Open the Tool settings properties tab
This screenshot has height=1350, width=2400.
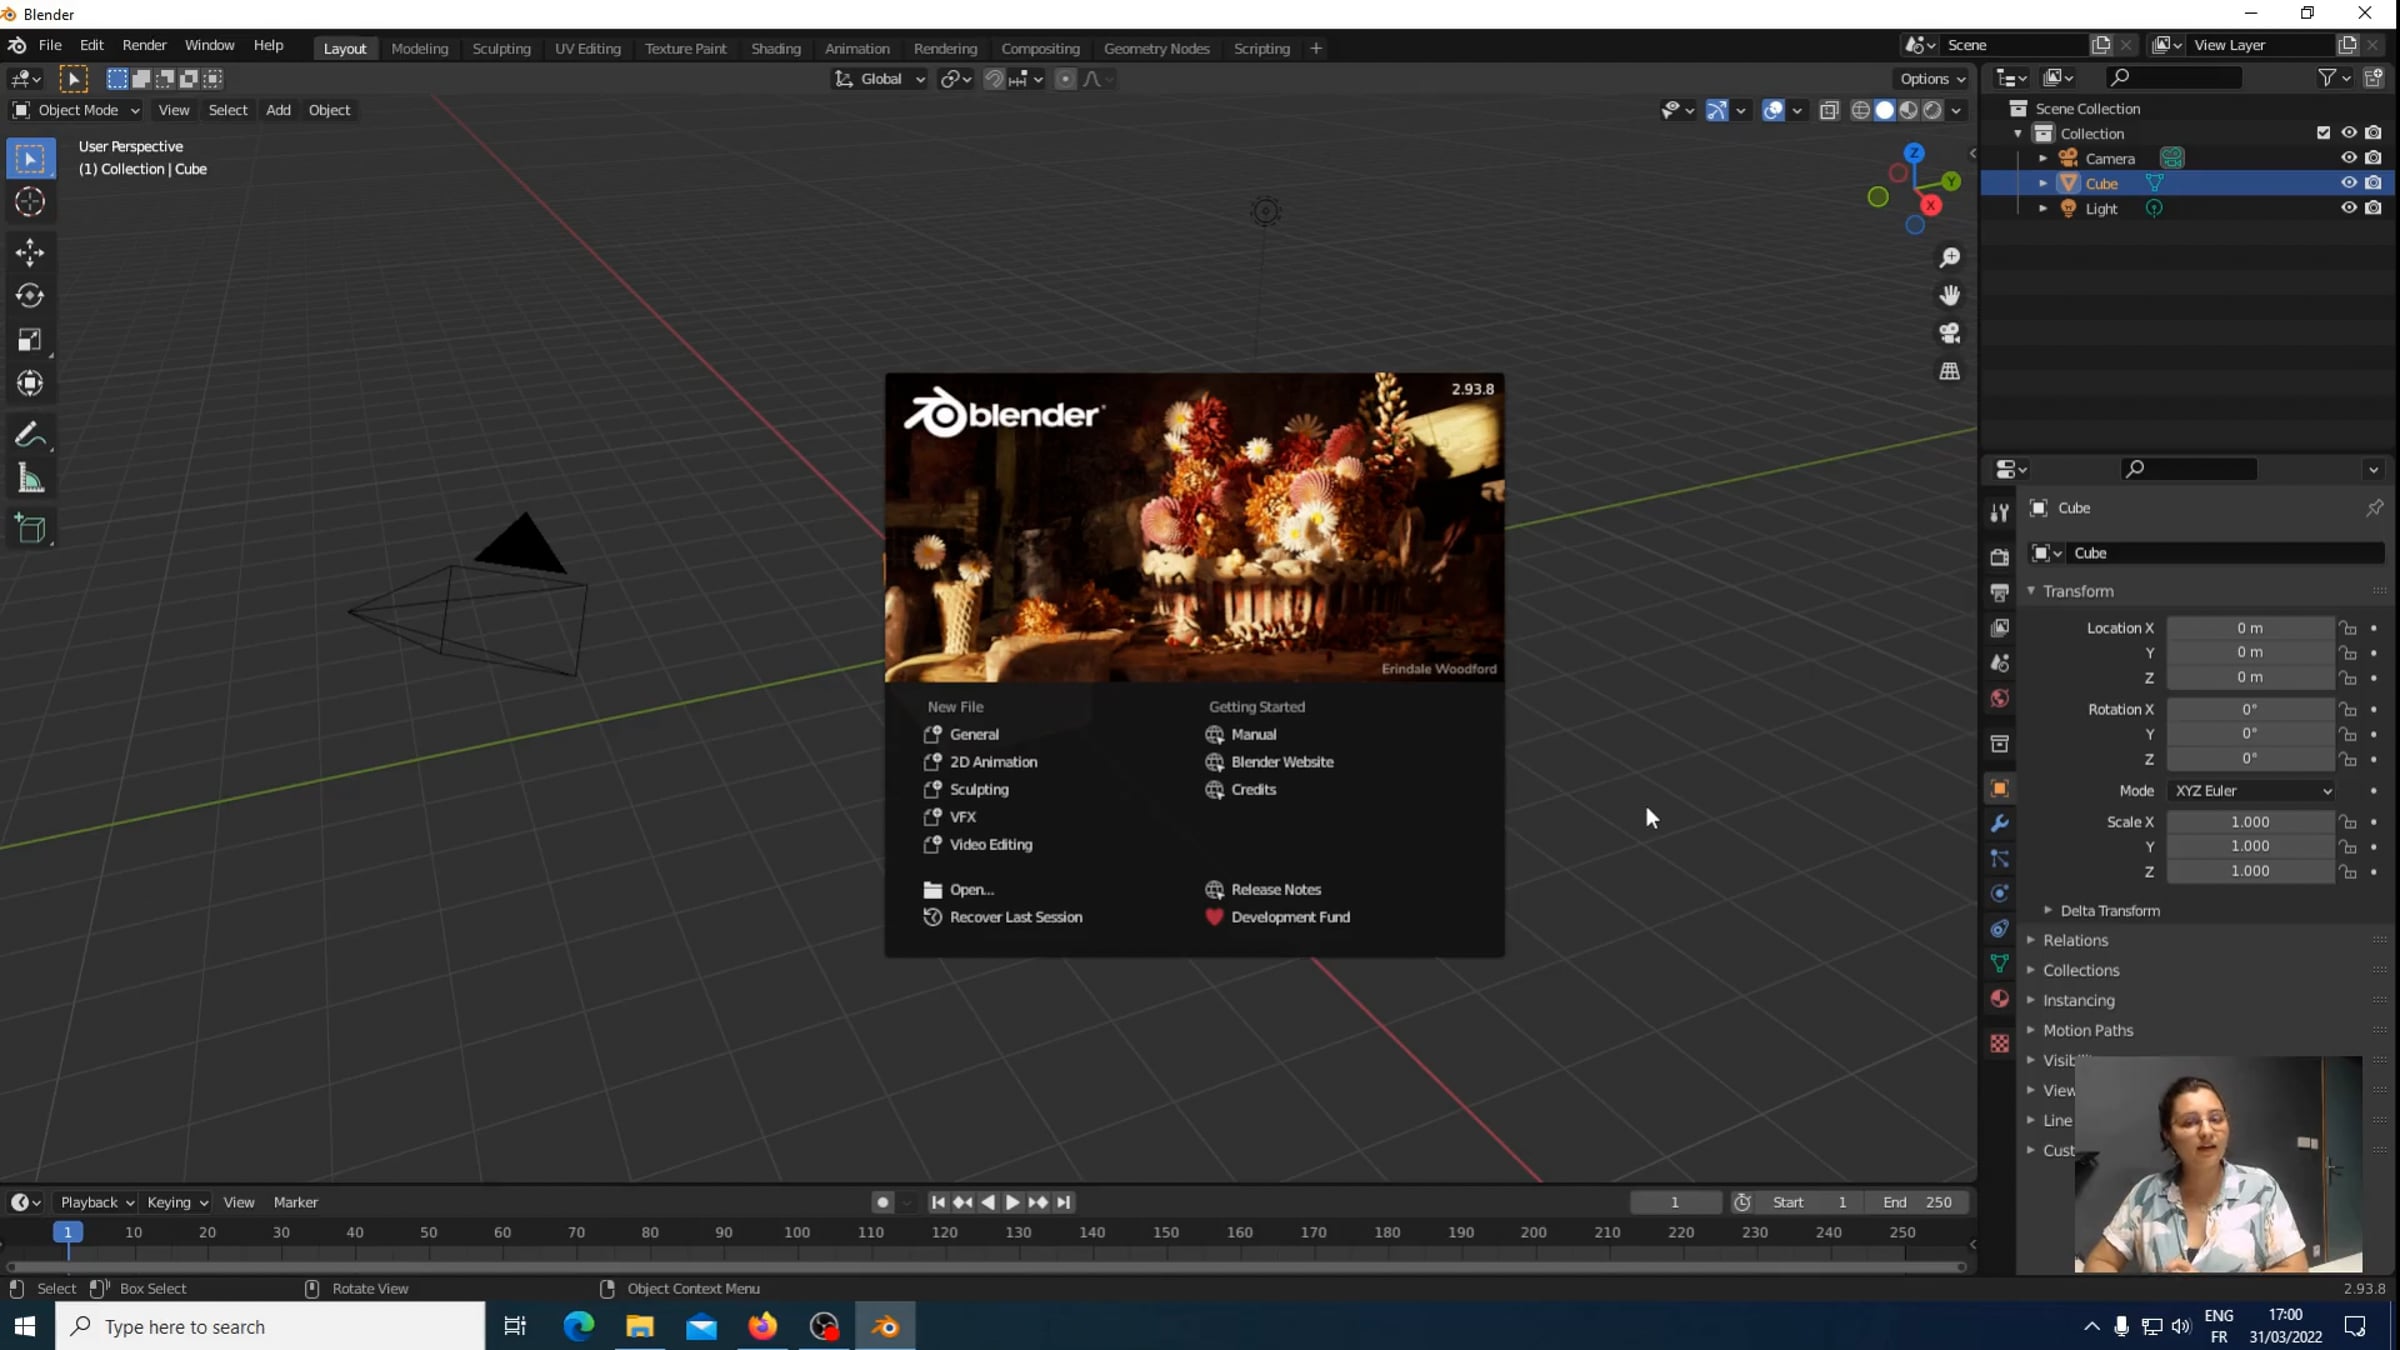[1999, 512]
